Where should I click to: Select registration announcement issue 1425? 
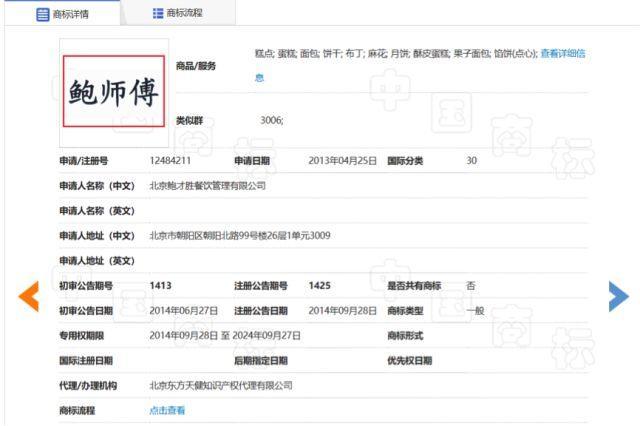pyautogui.click(x=320, y=286)
